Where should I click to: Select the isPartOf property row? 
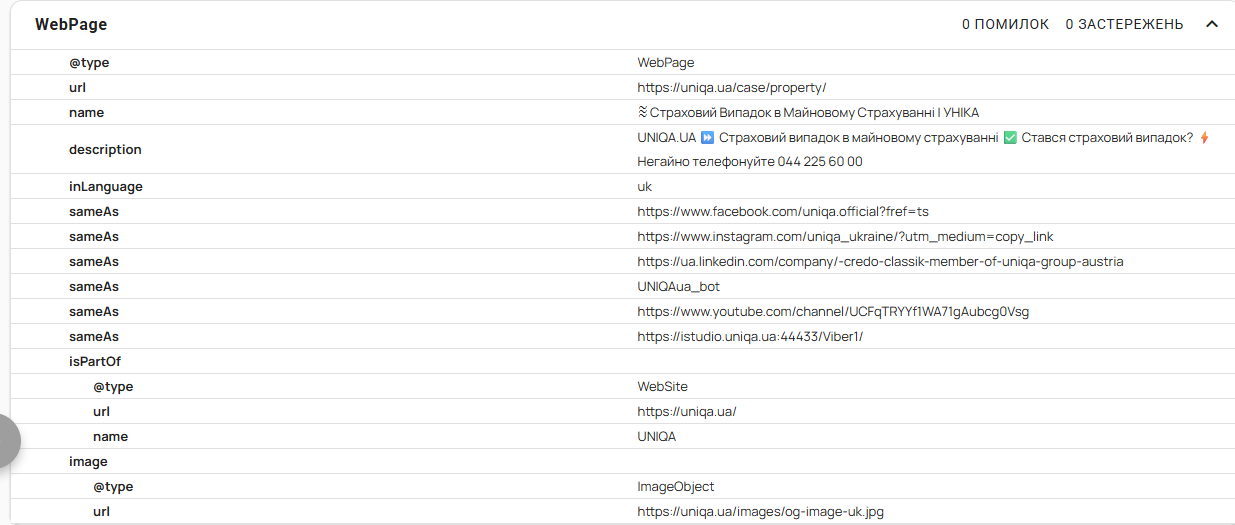click(95, 361)
